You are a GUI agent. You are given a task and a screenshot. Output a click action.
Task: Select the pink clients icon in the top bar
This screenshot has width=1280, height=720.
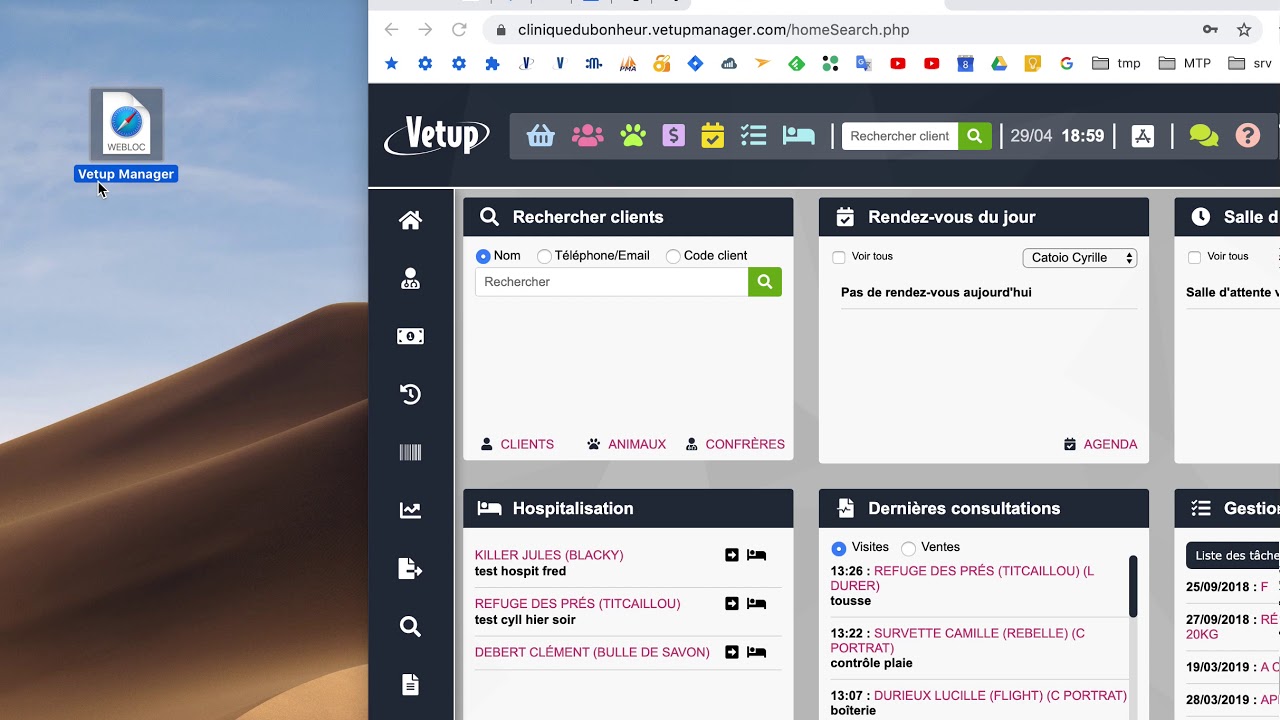click(x=587, y=135)
